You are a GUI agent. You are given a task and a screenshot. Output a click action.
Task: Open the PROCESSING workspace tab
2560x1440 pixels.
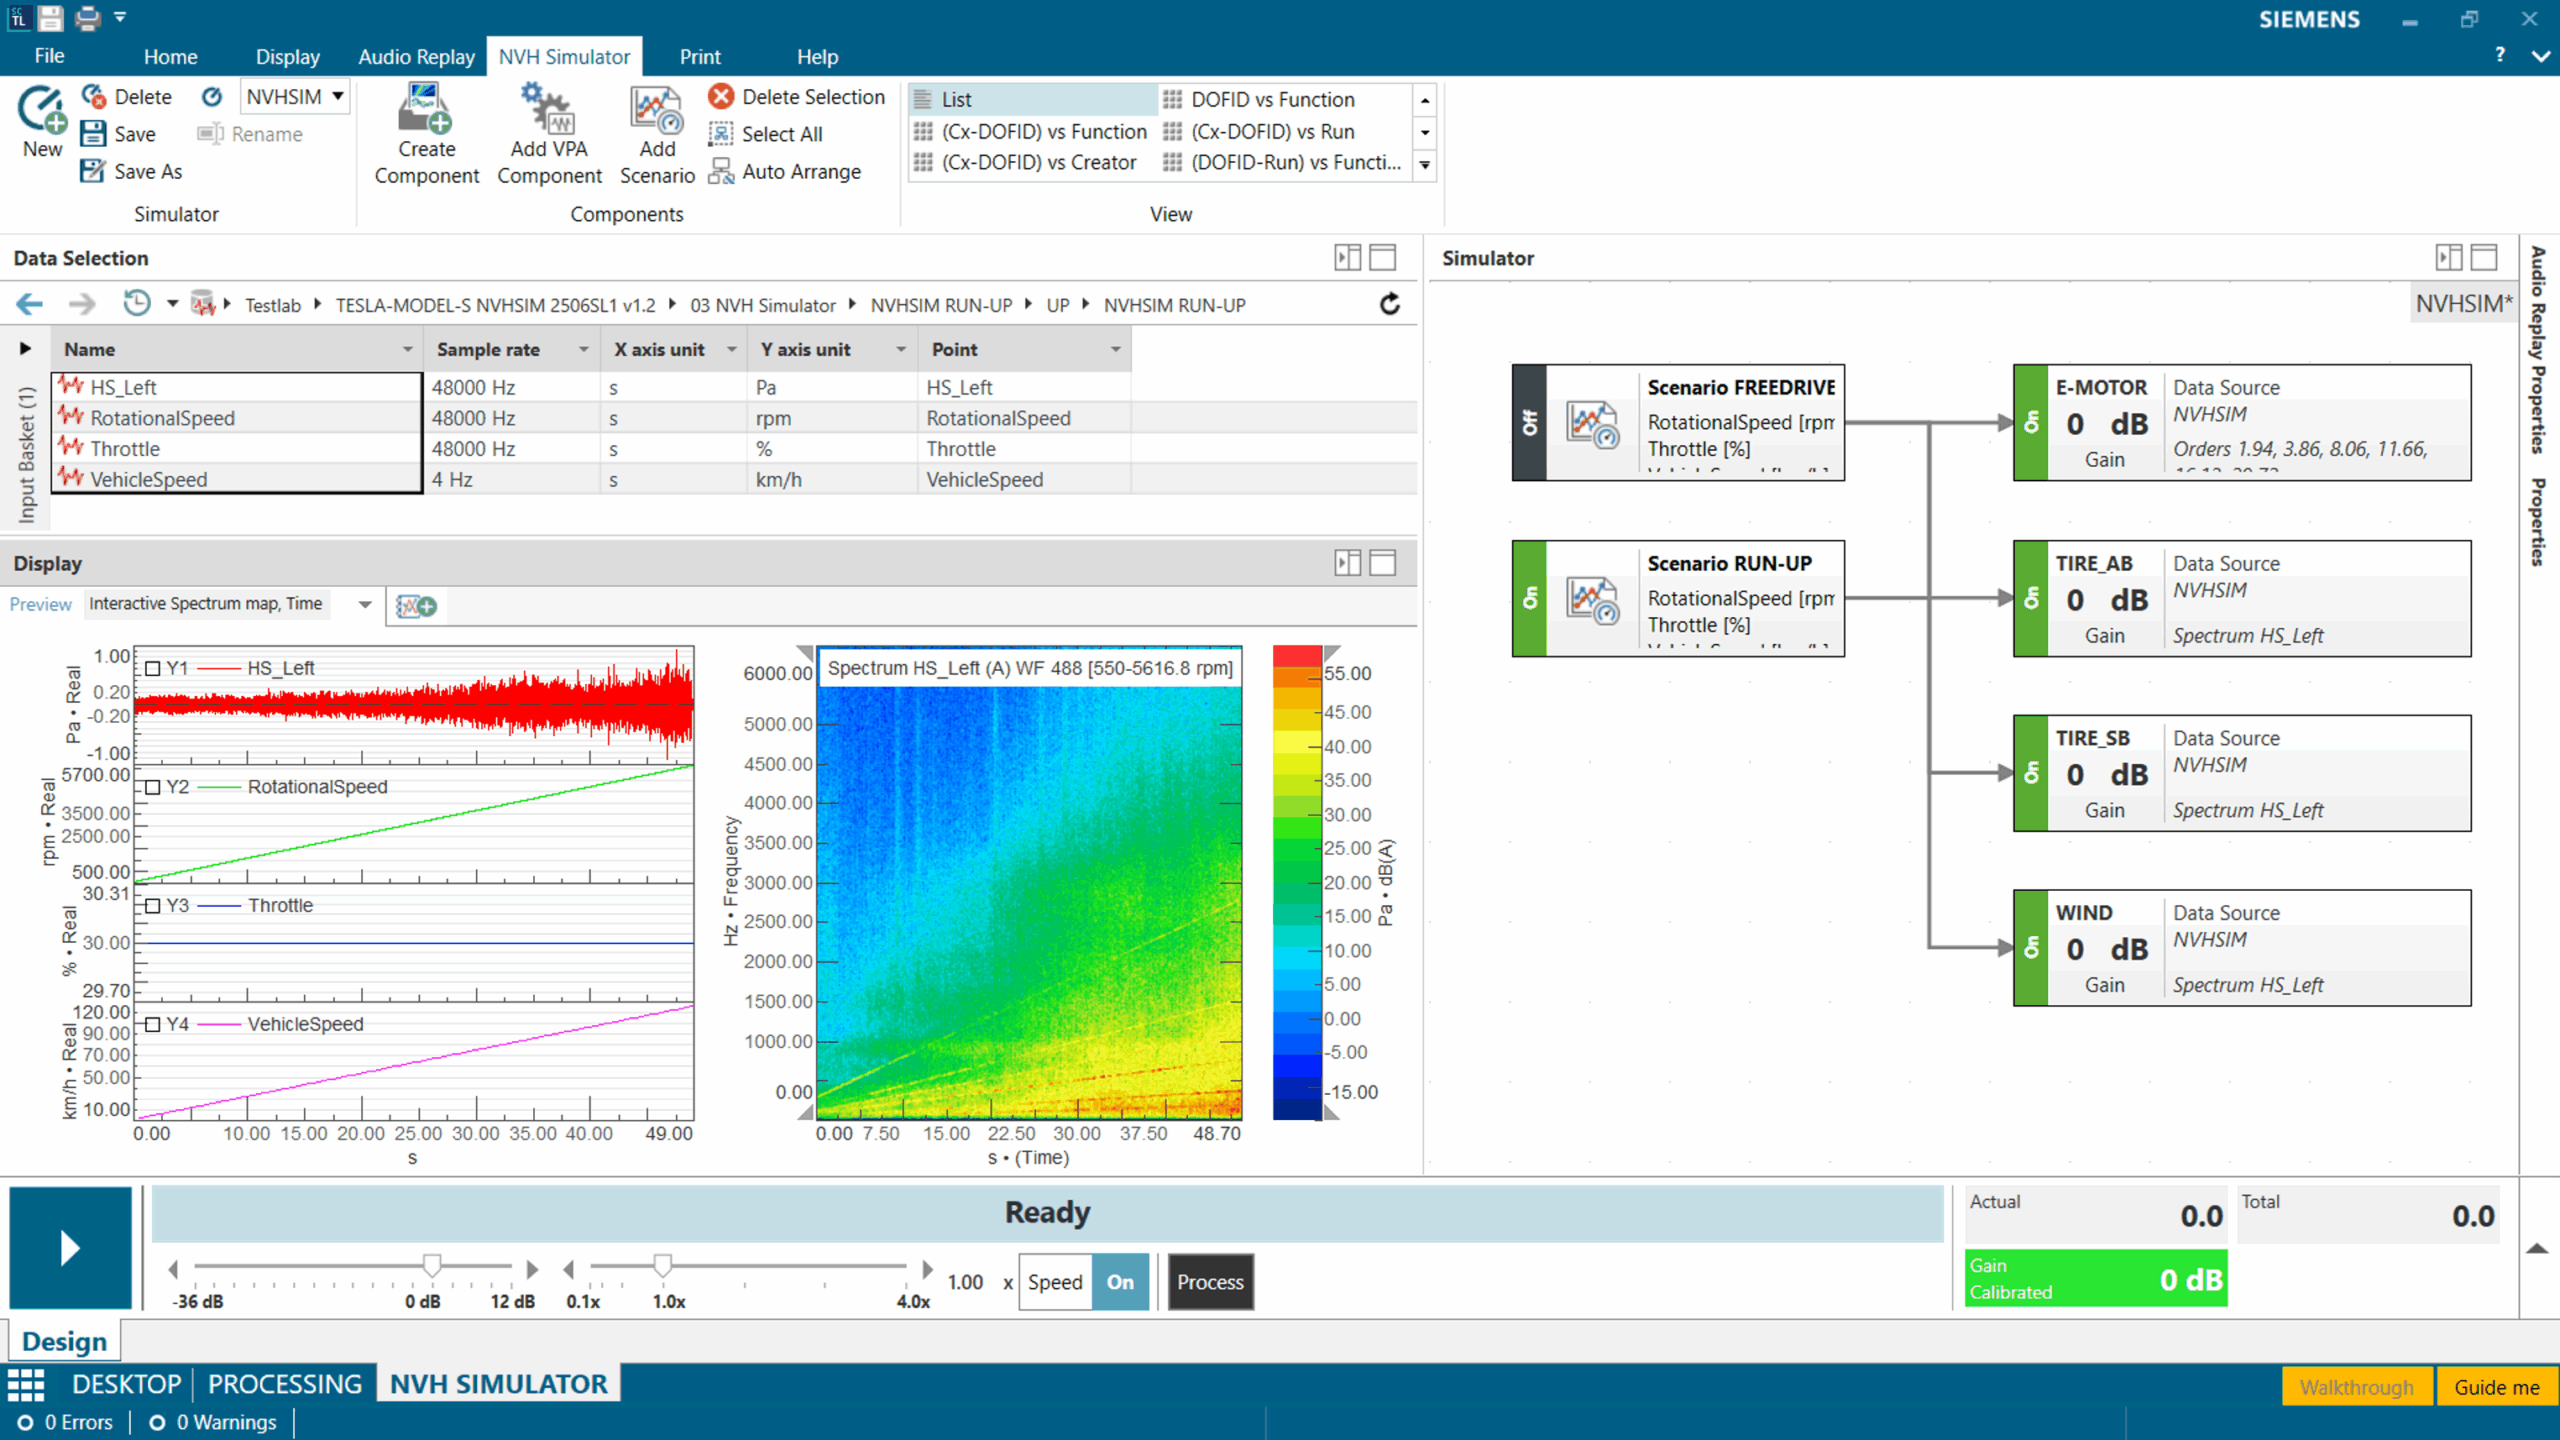(x=284, y=1384)
